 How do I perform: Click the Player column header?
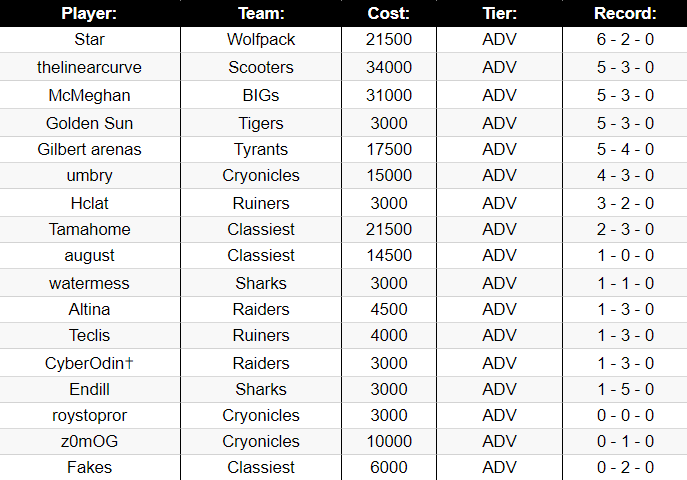(90, 13)
